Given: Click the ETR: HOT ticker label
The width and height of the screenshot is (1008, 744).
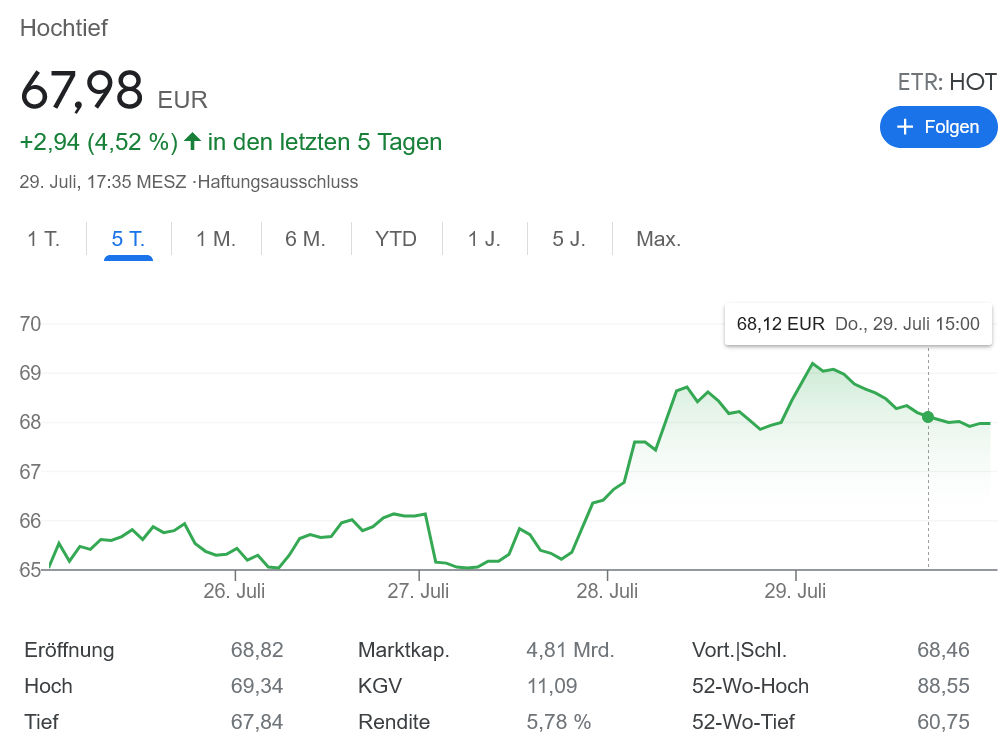Looking at the screenshot, I should click(x=946, y=82).
